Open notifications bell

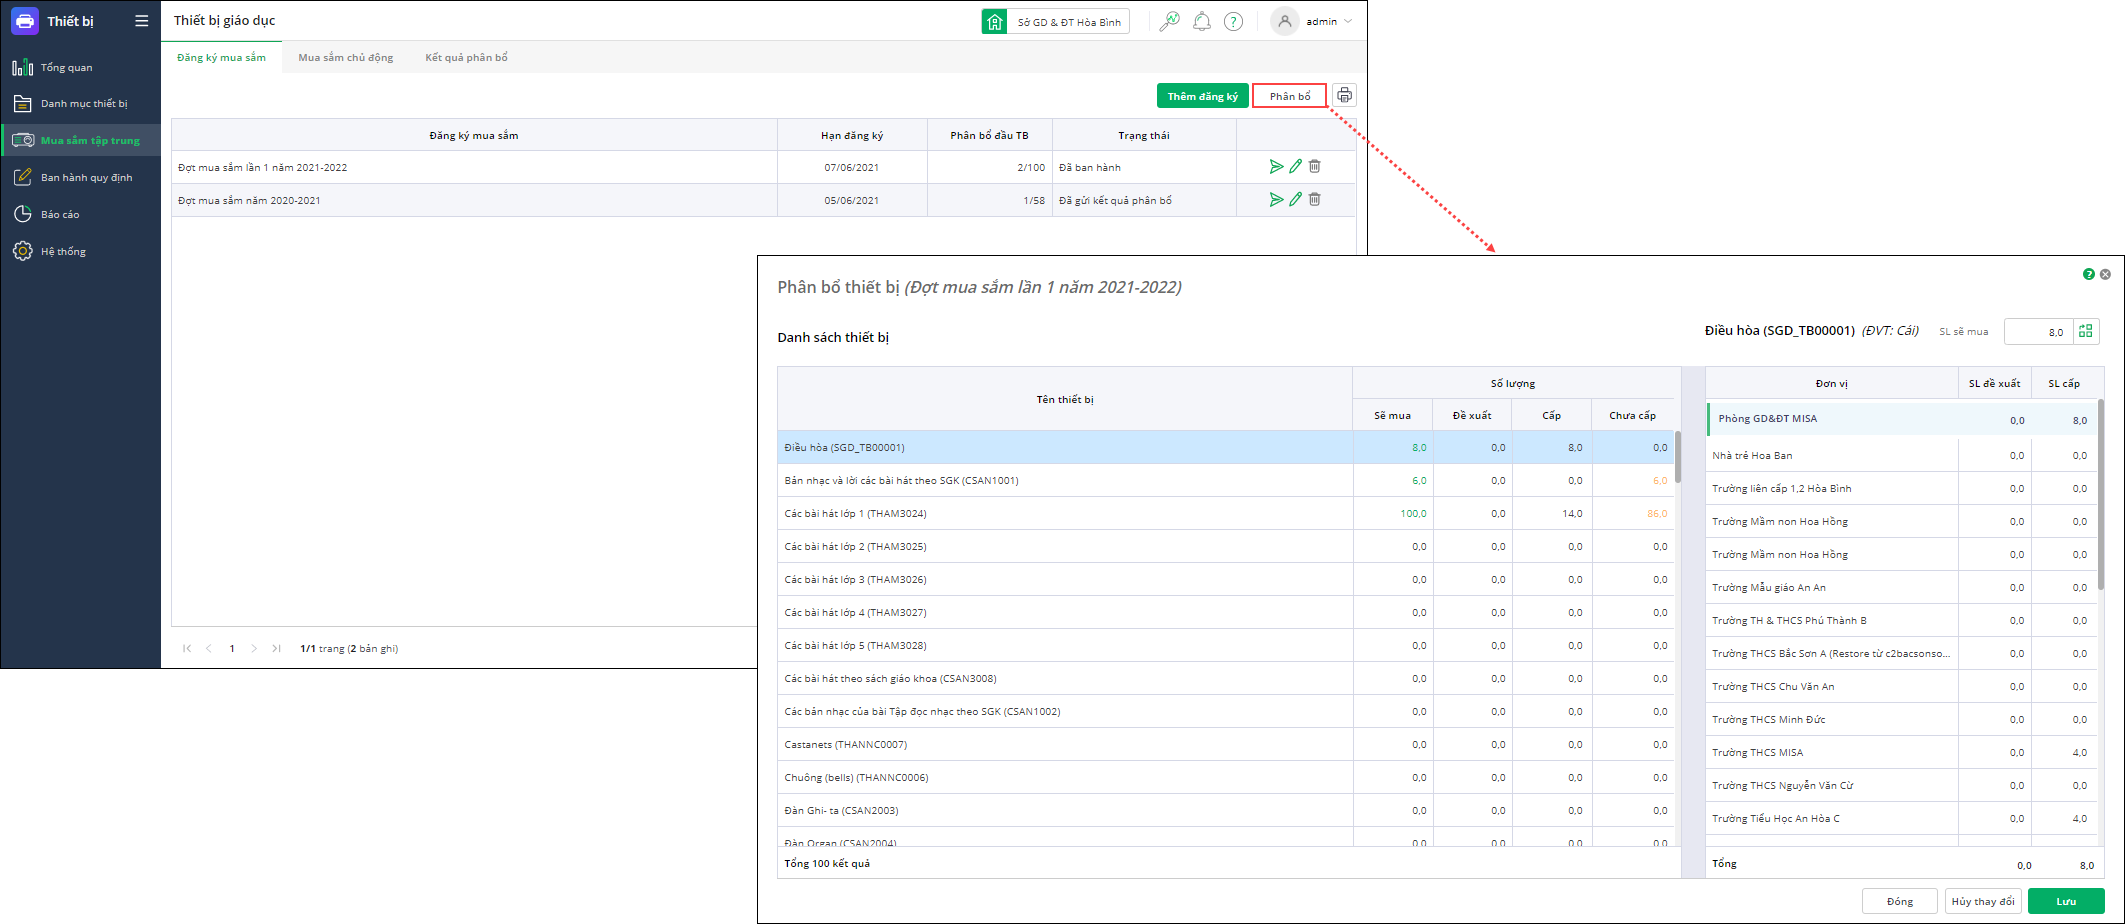tap(1202, 21)
